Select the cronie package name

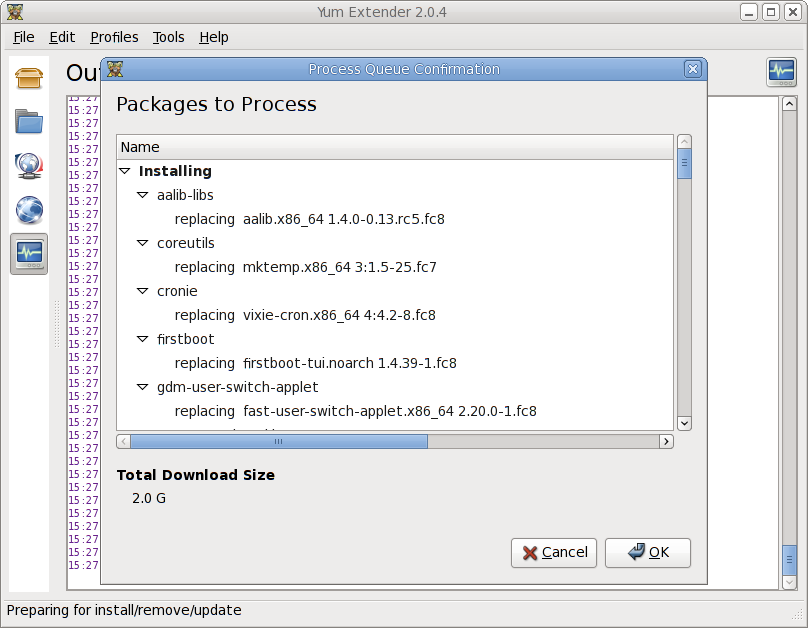pos(177,291)
